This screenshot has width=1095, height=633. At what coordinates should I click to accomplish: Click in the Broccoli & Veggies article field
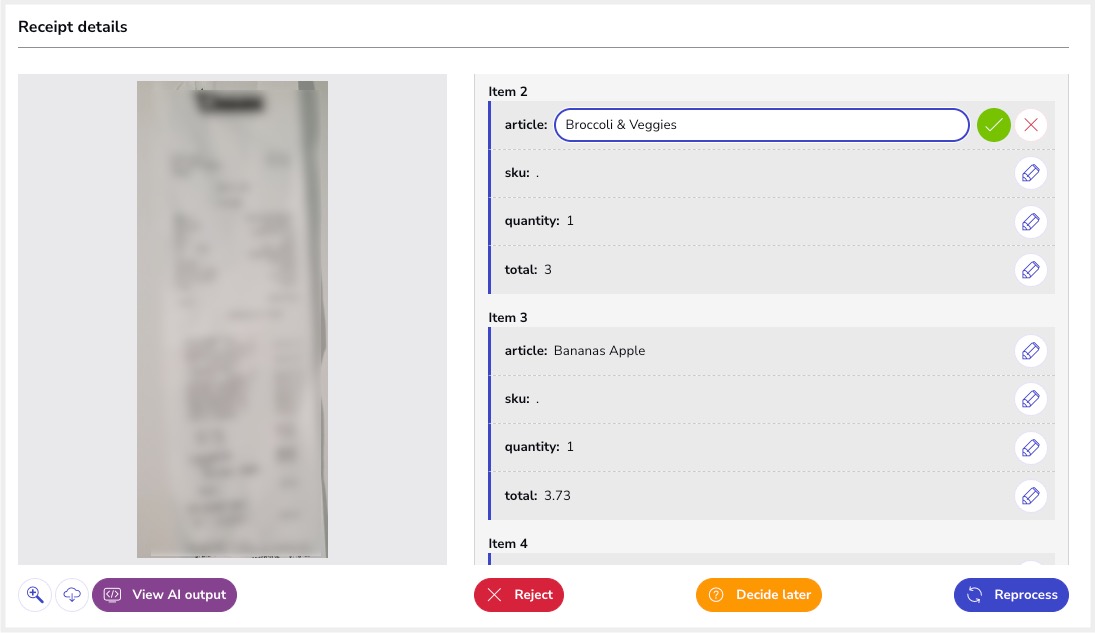(x=760, y=125)
